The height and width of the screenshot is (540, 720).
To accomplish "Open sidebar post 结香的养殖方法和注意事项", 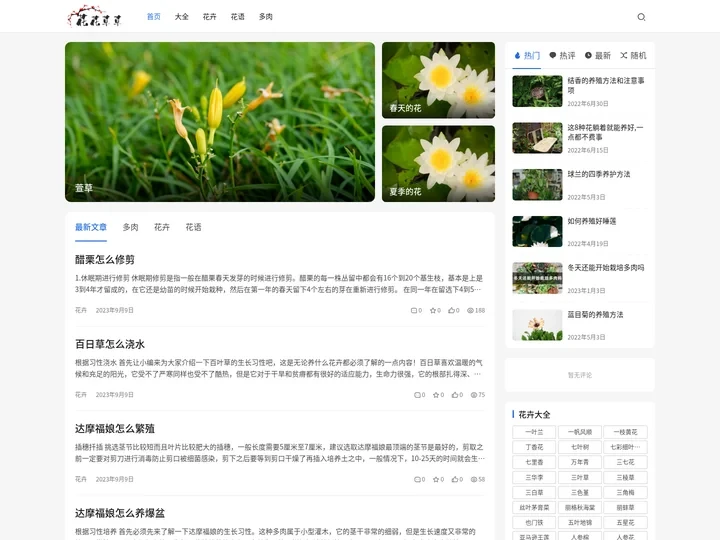I will tap(606, 85).
